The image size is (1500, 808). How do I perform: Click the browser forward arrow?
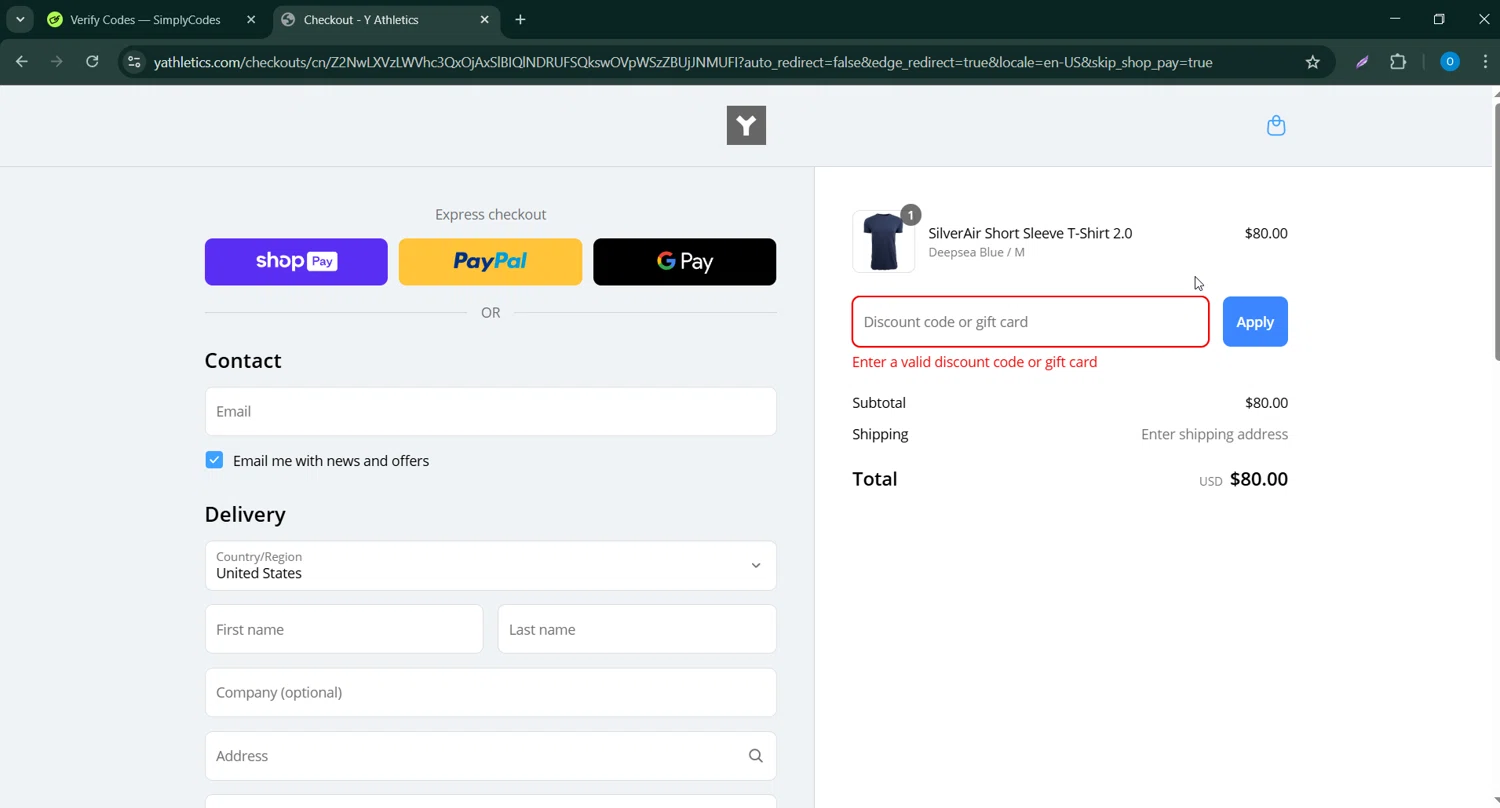tap(57, 62)
